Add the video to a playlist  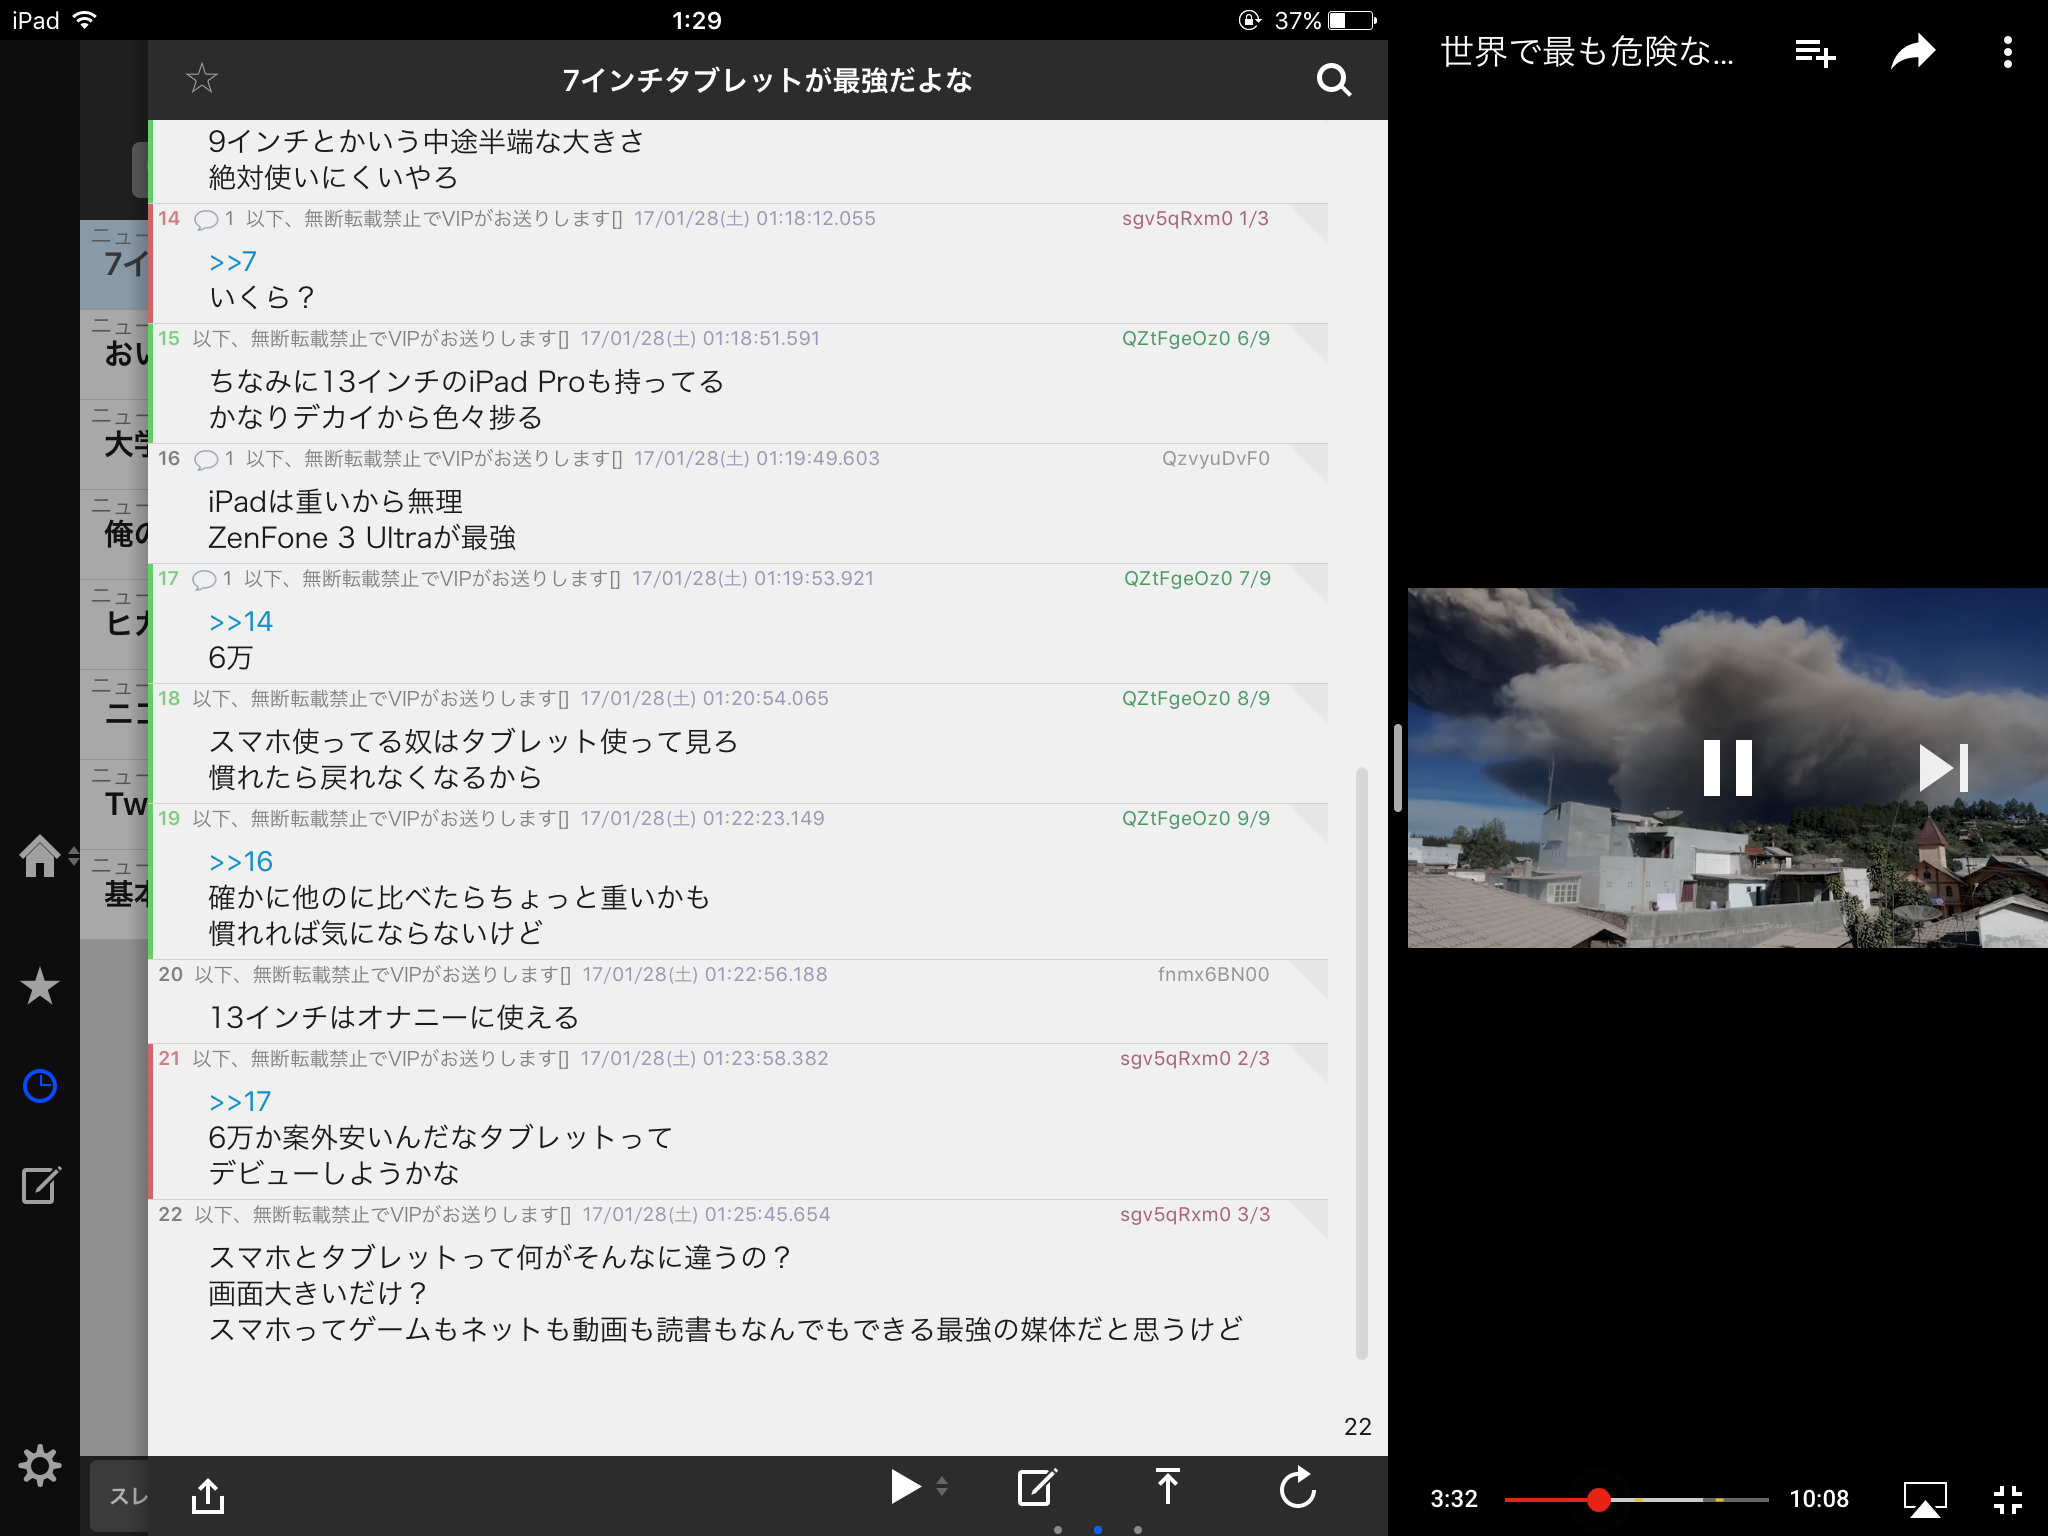1814,52
